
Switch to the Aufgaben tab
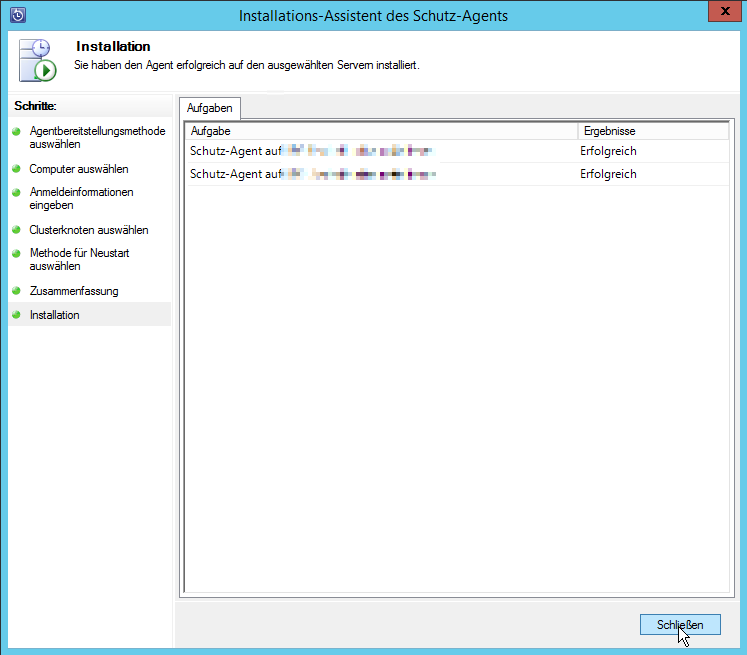(x=209, y=108)
